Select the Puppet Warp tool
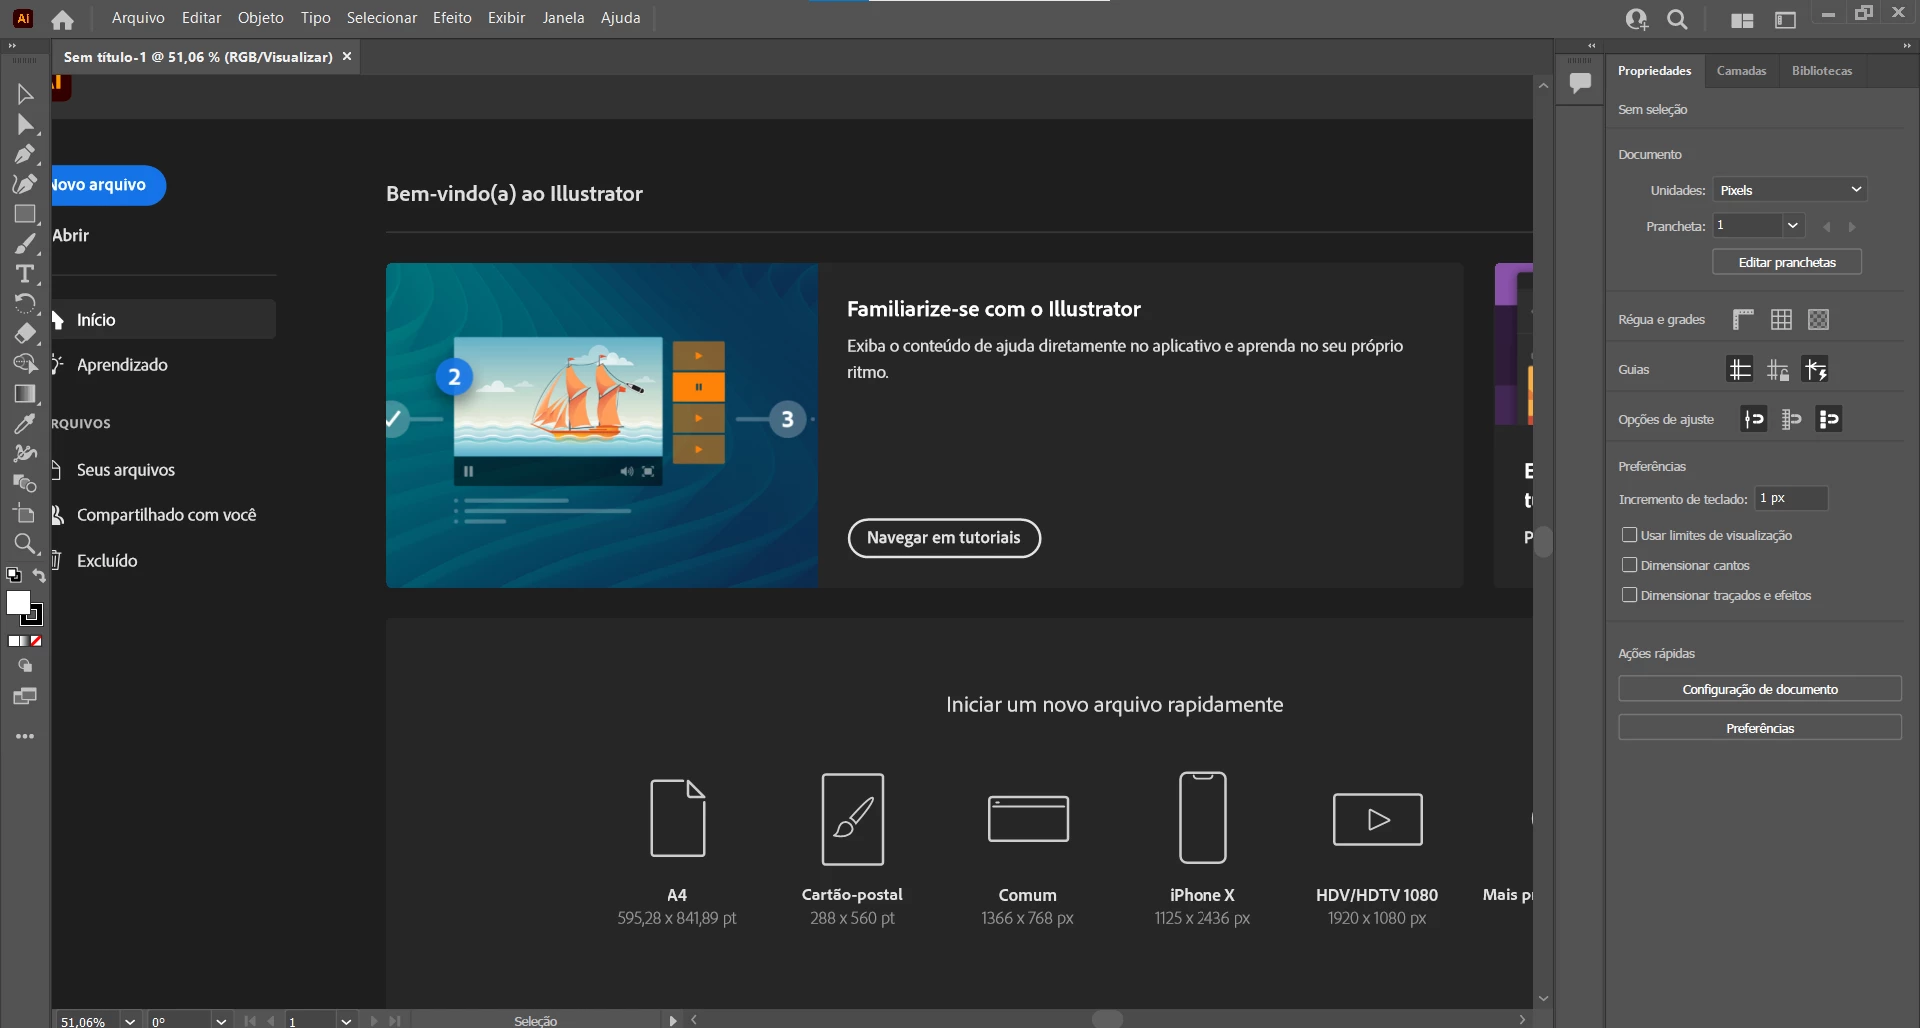The width and height of the screenshot is (1920, 1028). click(25, 454)
